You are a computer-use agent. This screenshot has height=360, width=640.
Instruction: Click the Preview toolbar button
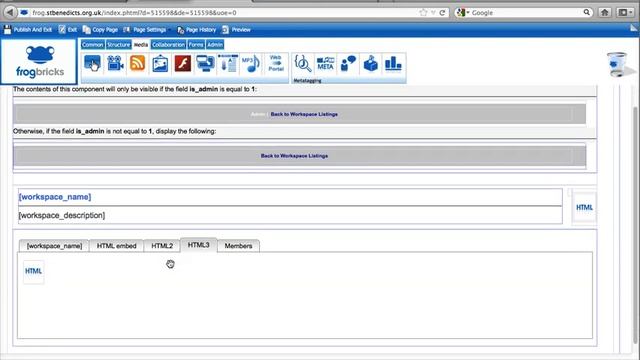[x=236, y=30]
